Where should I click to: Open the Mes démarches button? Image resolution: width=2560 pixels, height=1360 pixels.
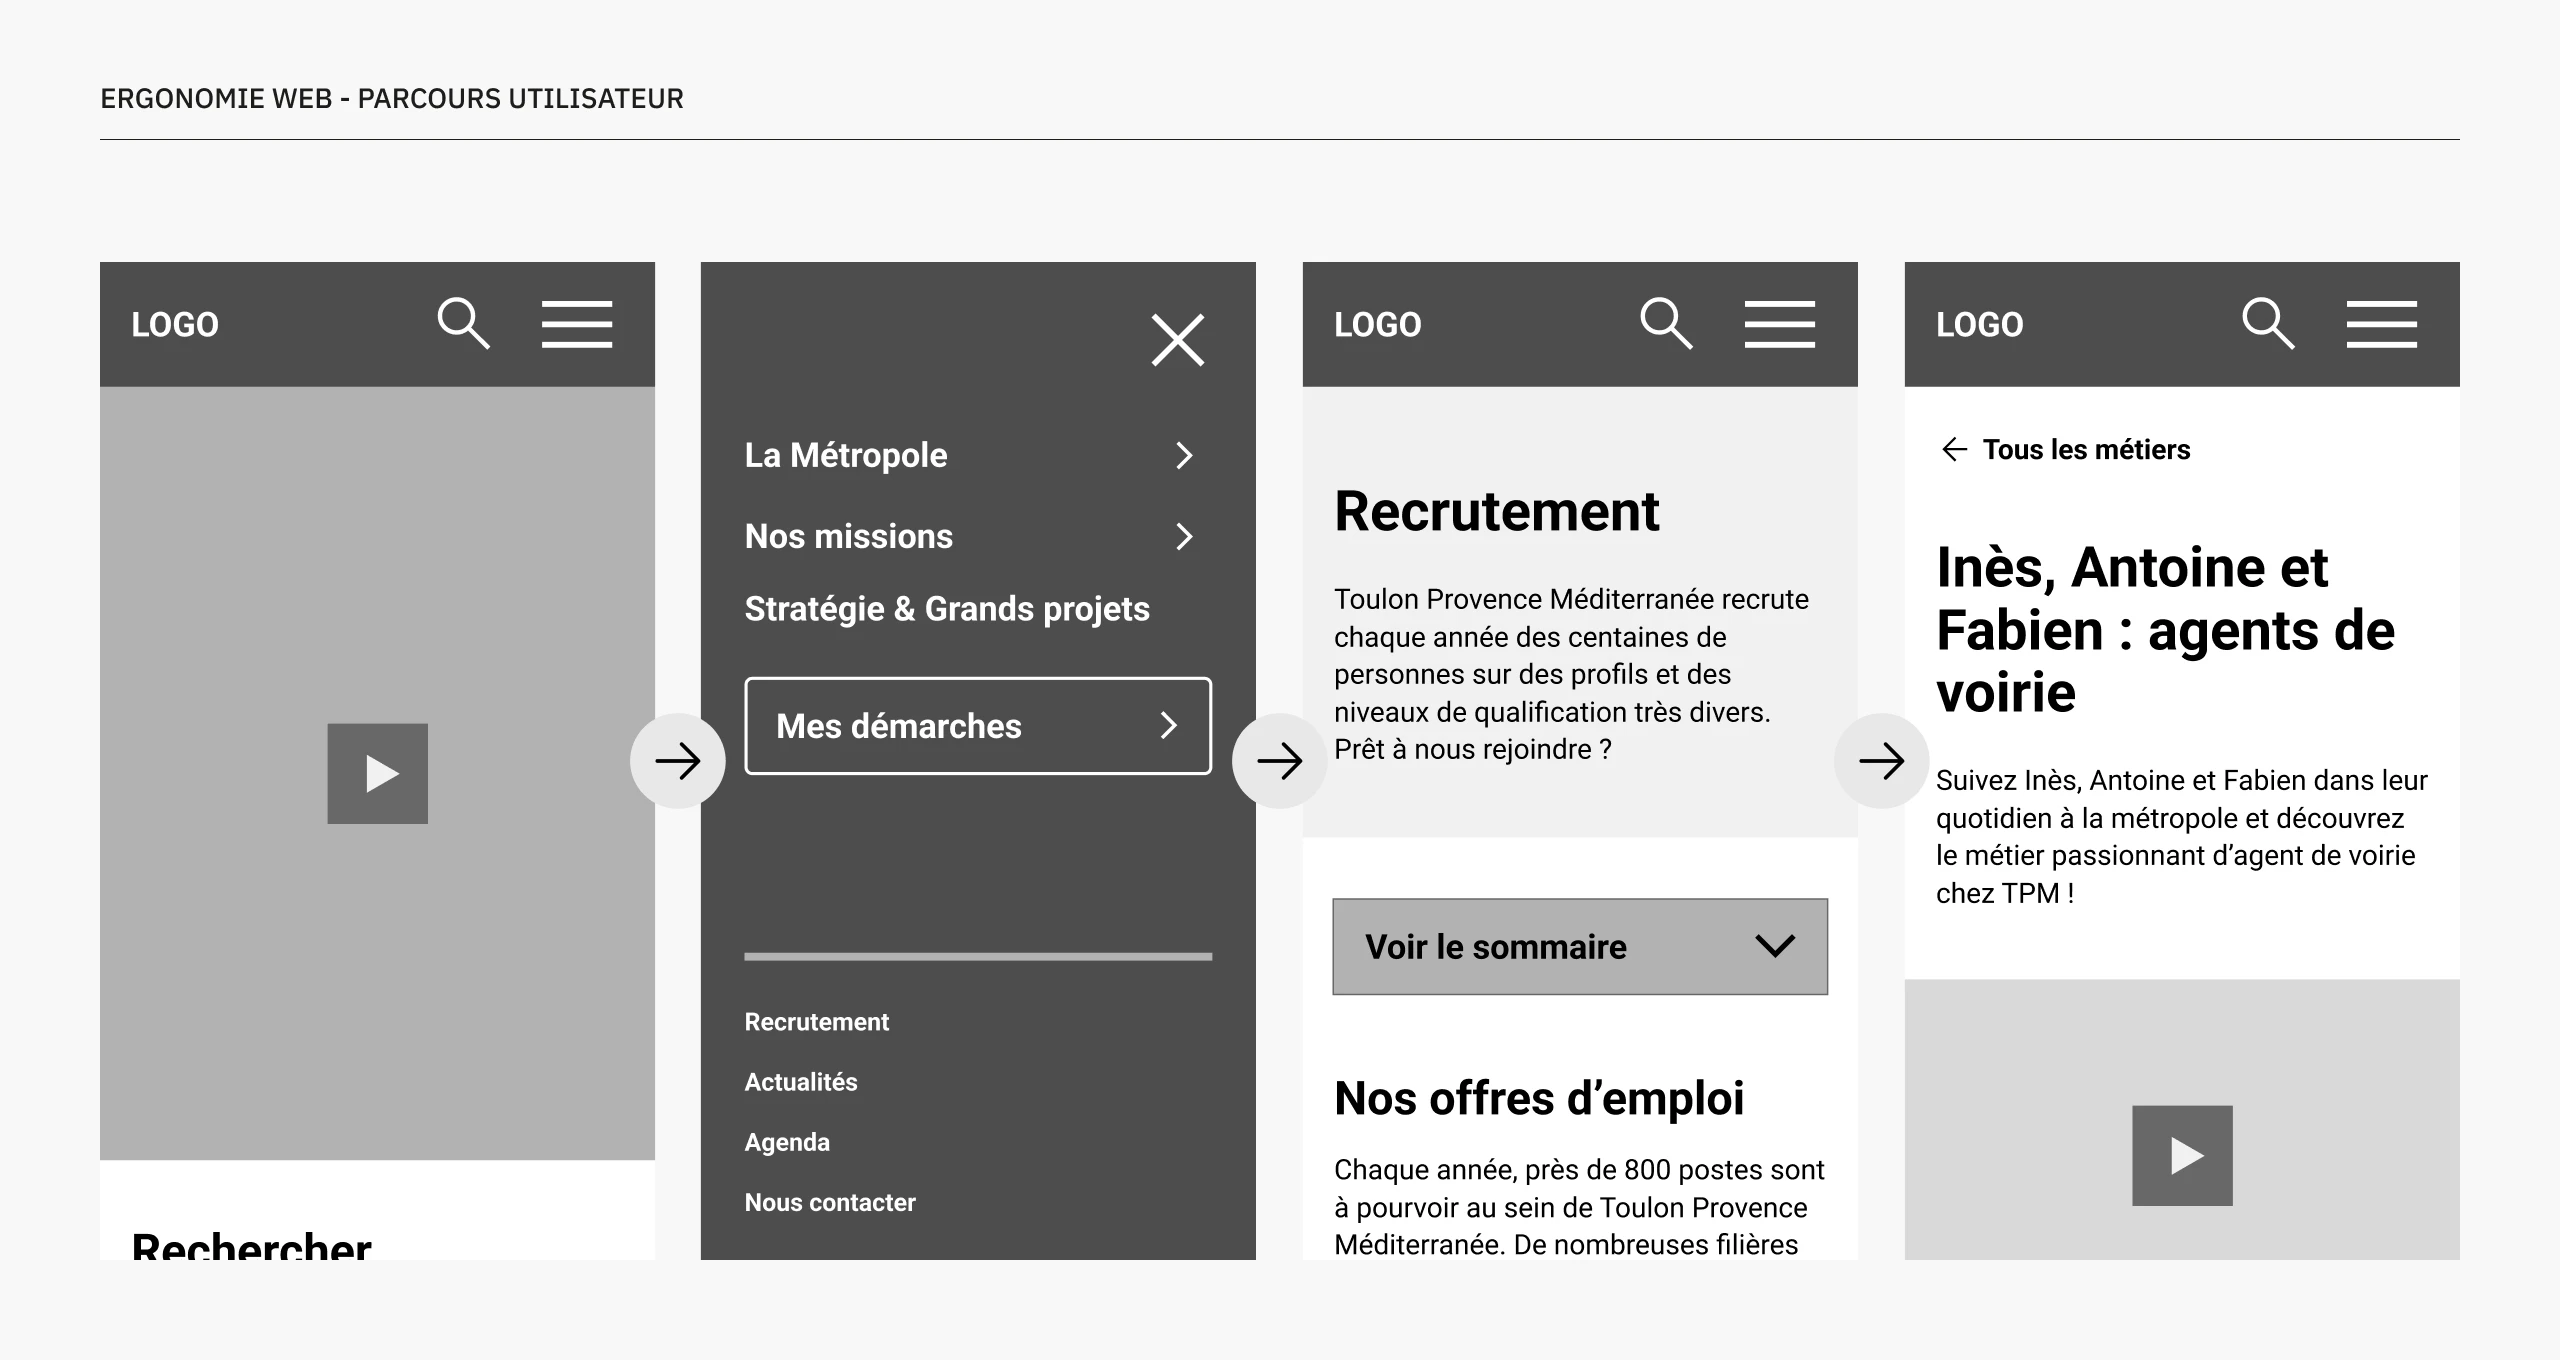(x=978, y=726)
